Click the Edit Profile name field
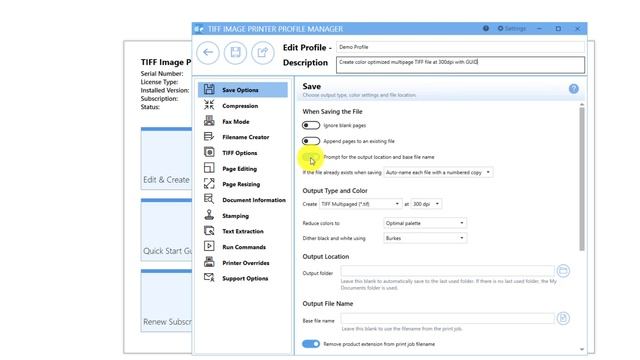640x360 pixels. coord(460,47)
